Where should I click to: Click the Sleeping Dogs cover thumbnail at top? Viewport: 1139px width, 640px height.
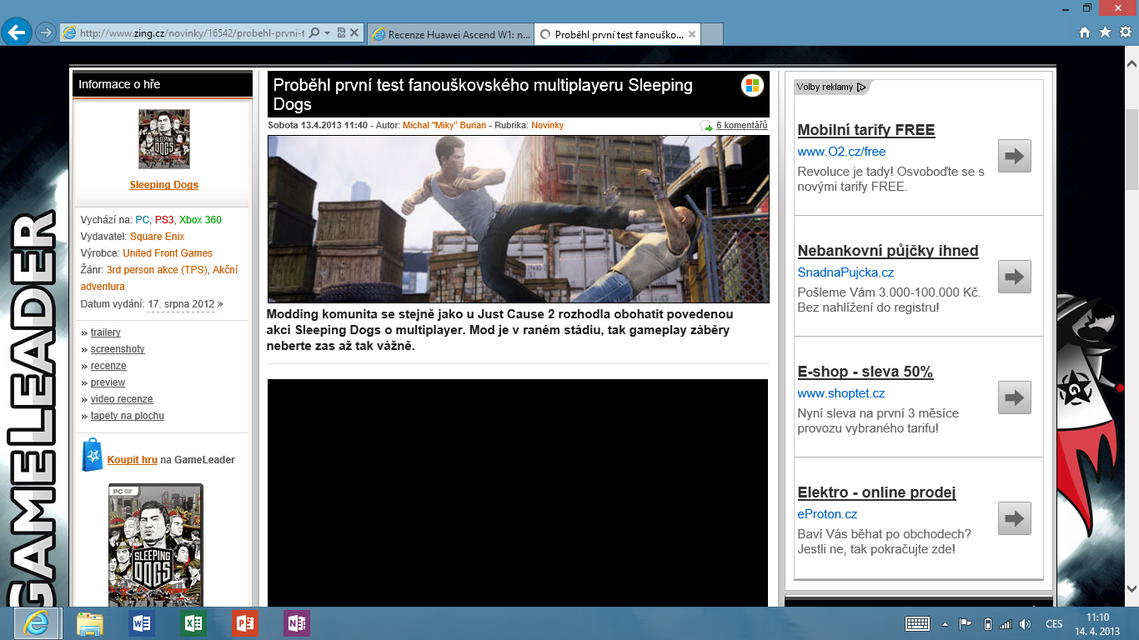pos(163,139)
